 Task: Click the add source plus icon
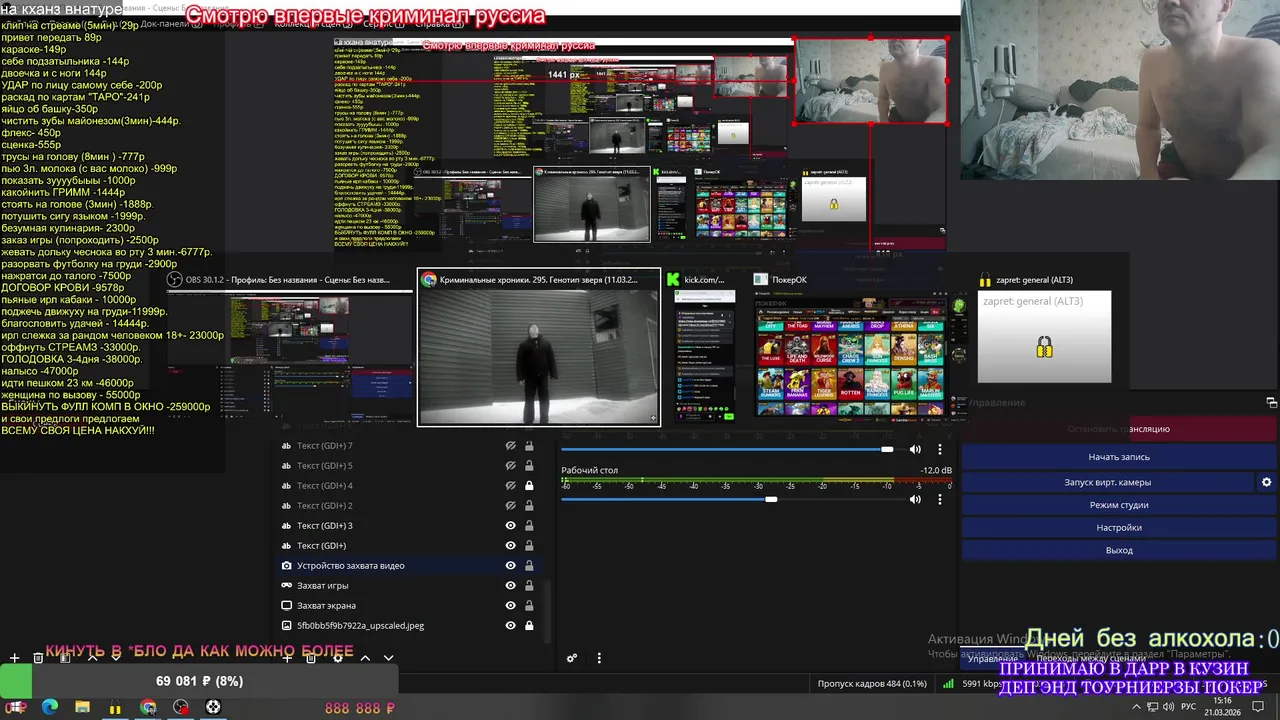(x=287, y=658)
